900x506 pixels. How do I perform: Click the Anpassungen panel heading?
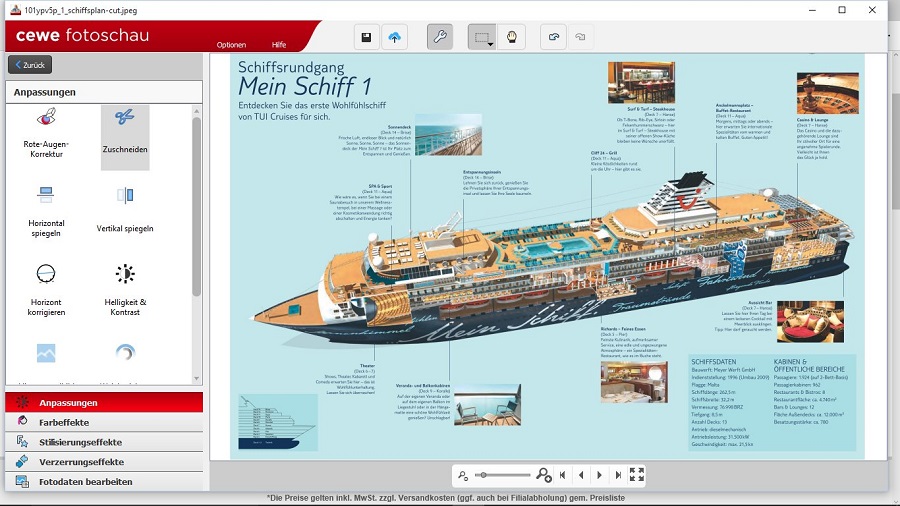coord(45,92)
